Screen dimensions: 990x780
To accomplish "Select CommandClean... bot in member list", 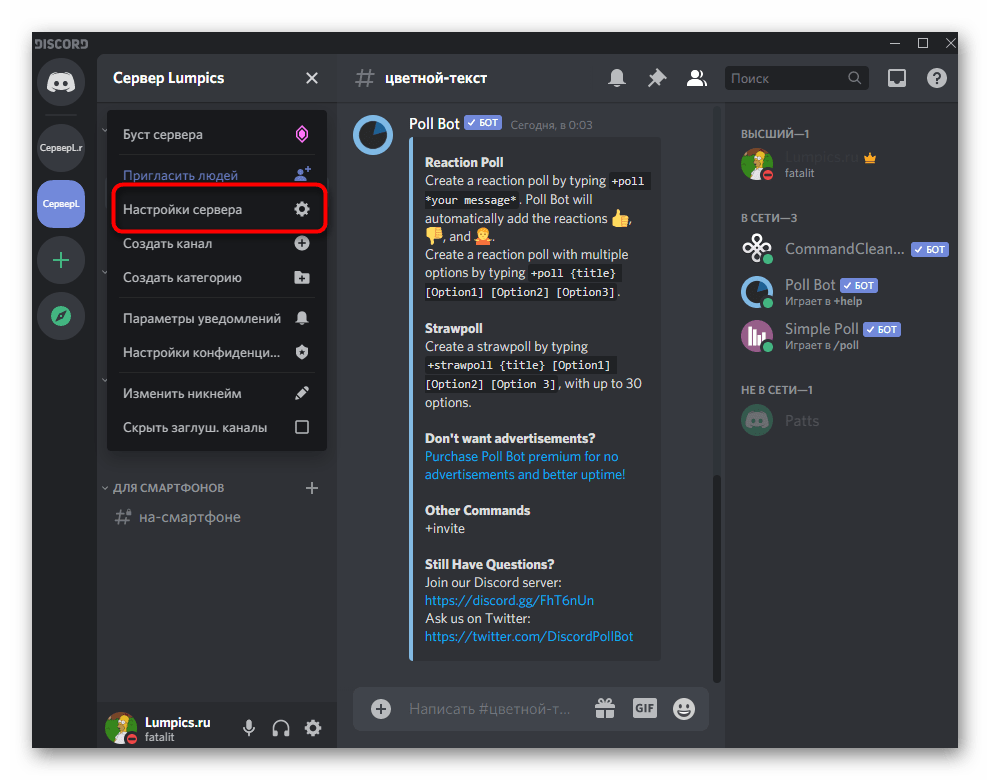I will tap(844, 249).
